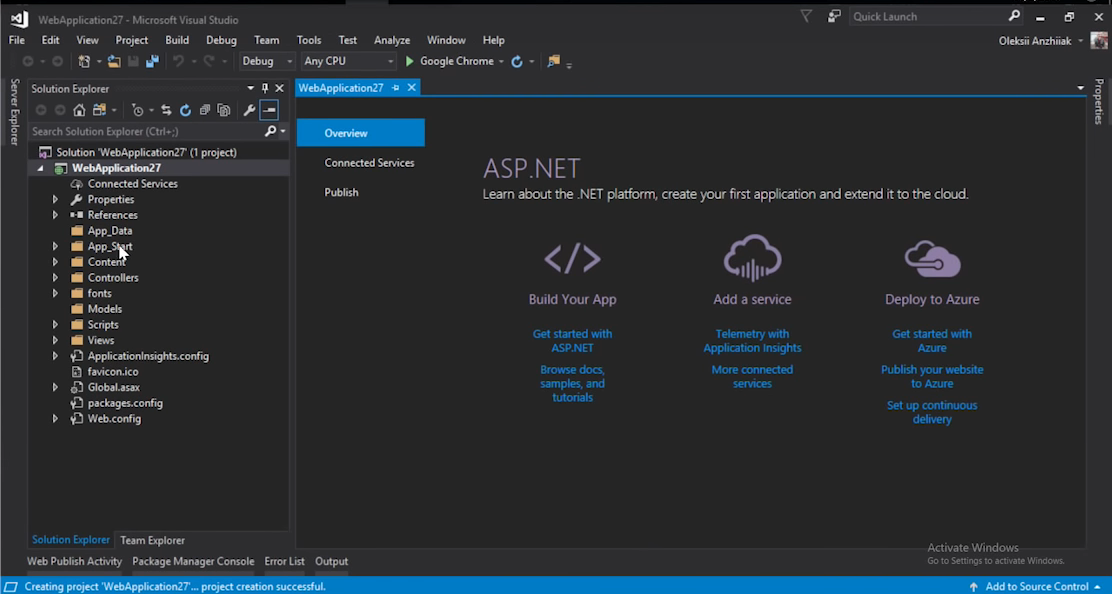
Task: Click the Solution Explorer search magnifier icon
Action: point(270,131)
